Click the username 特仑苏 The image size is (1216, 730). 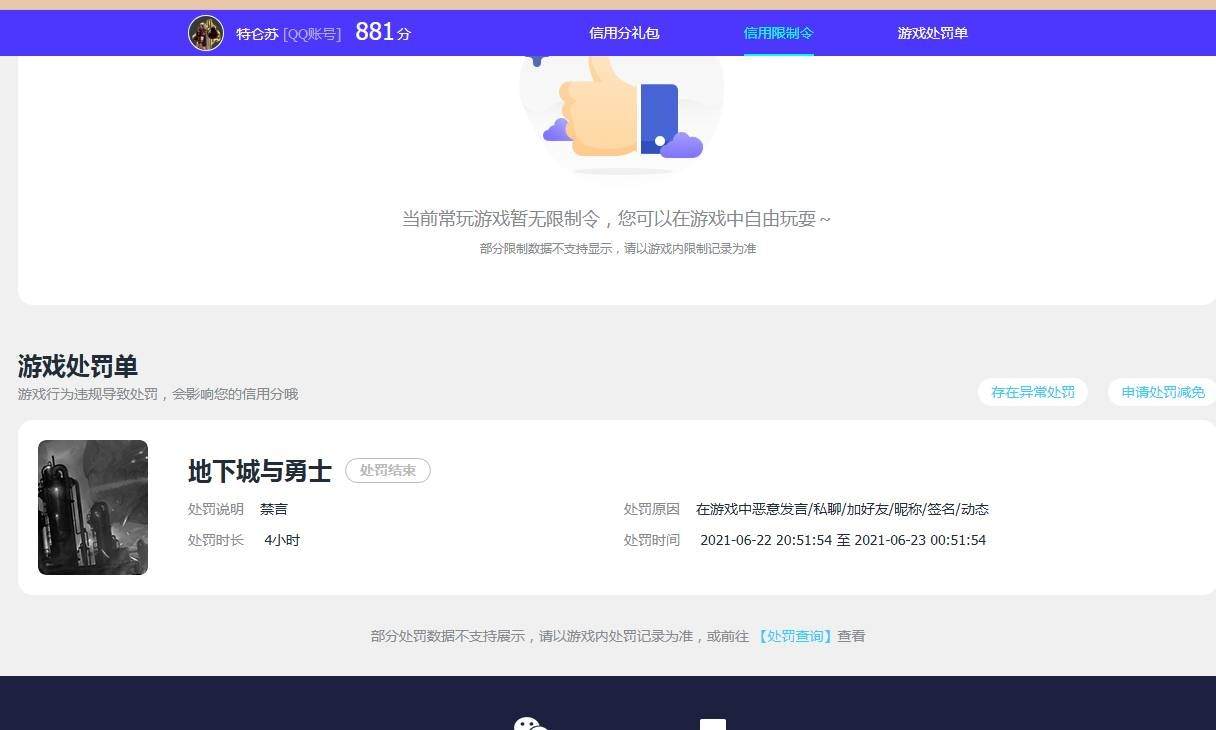click(x=257, y=34)
